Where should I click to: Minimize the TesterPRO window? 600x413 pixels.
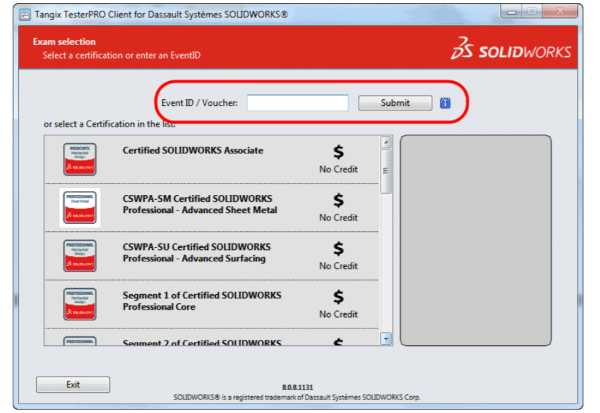click(511, 12)
